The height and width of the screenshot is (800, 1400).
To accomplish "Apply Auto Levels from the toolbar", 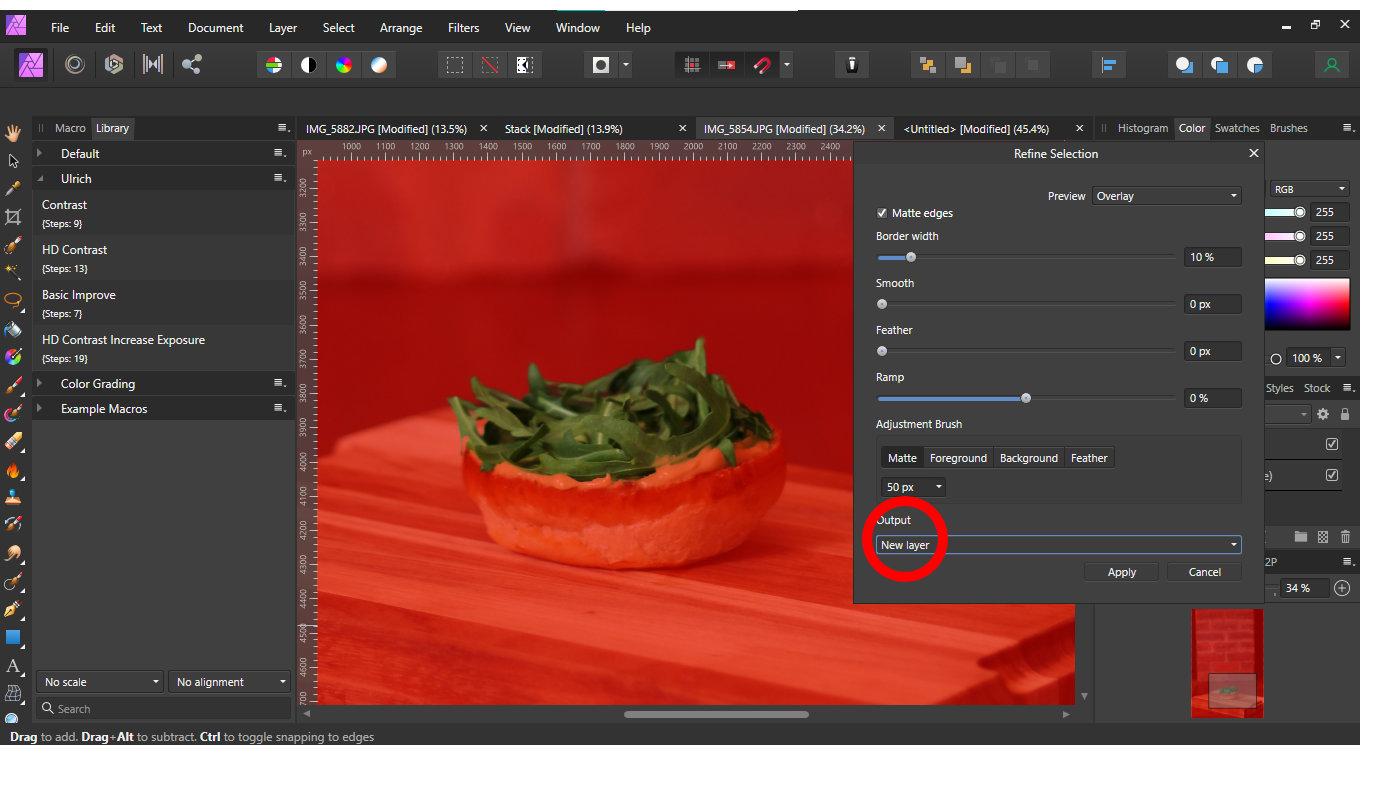I will tap(273, 65).
